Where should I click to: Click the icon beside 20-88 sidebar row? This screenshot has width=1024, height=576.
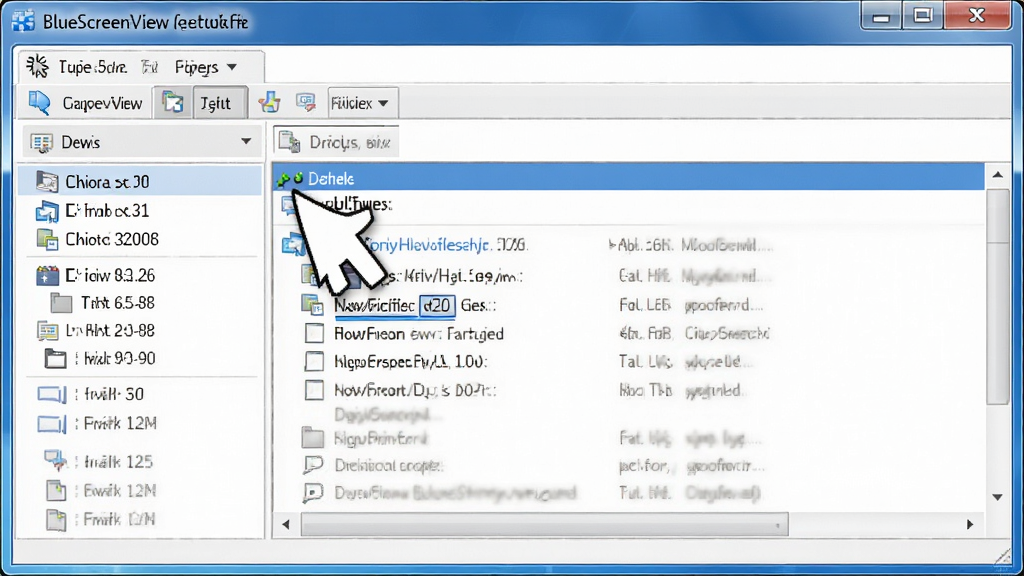pyautogui.click(x=47, y=331)
